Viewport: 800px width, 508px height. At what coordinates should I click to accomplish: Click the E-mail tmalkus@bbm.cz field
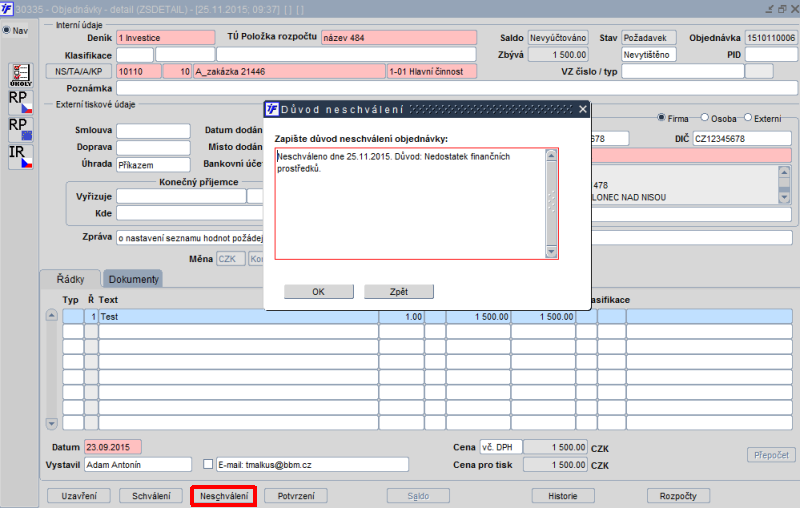[312, 464]
